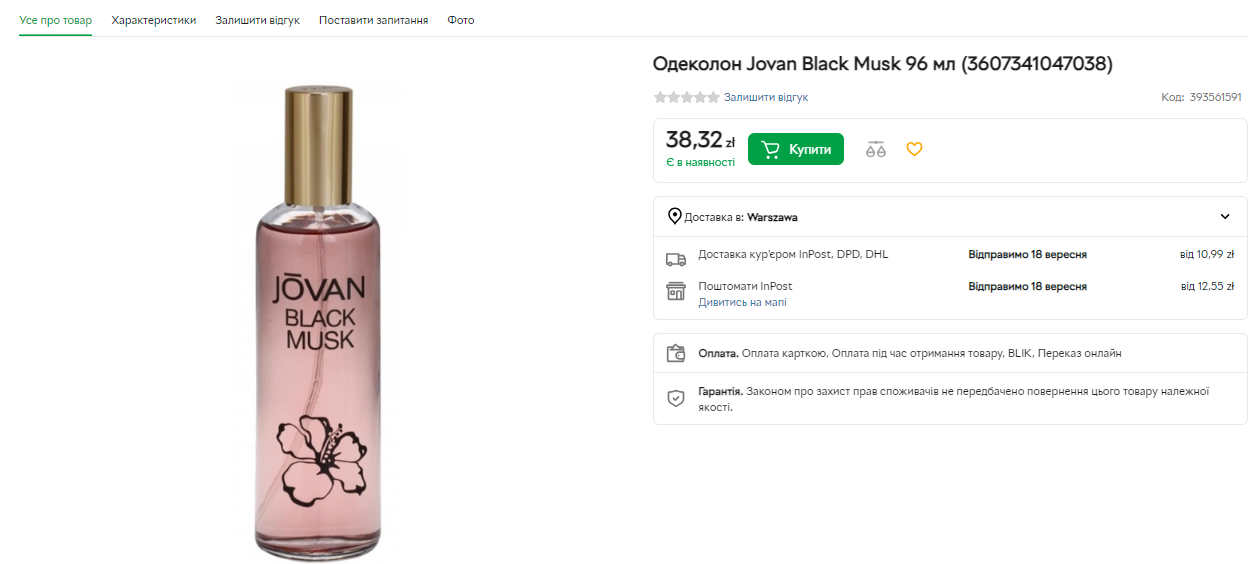The image size is (1257, 564).
Task: Open the Усе про товар tab
Action: coord(55,20)
